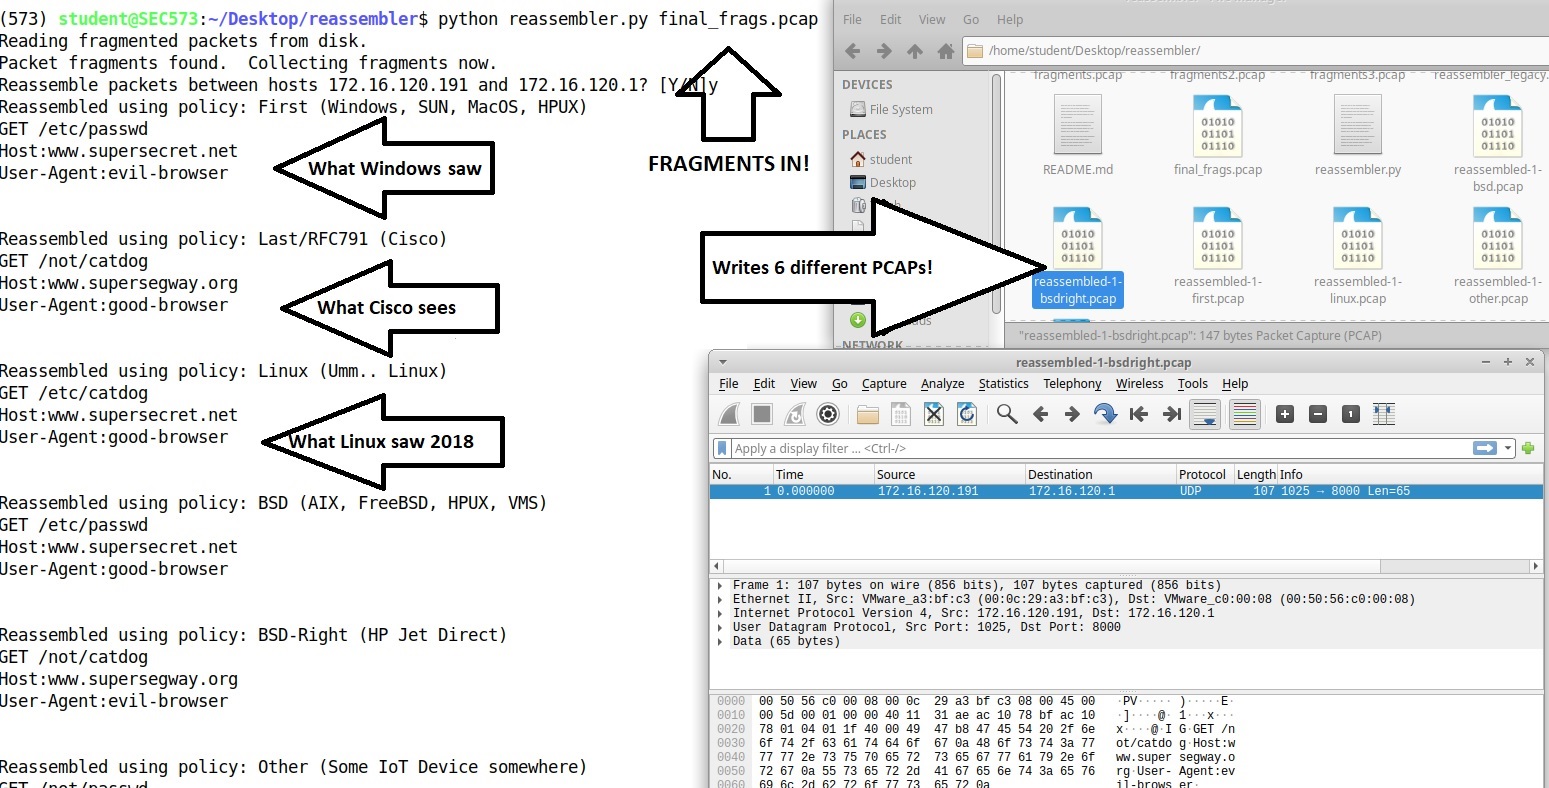Open a capture file via folder icon

[x=868, y=414]
